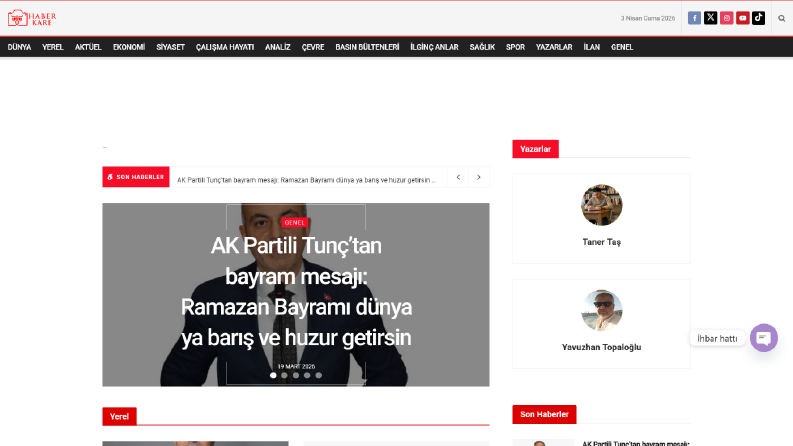793x446 pixels.
Task: Show next headline in Son Haberler ticker
Action: tap(478, 177)
